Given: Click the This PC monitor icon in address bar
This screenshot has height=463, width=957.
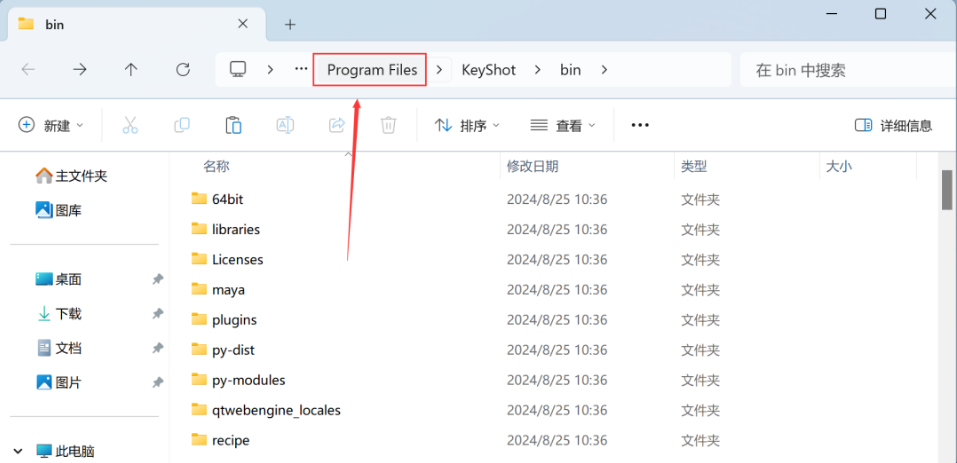Looking at the screenshot, I should (238, 69).
